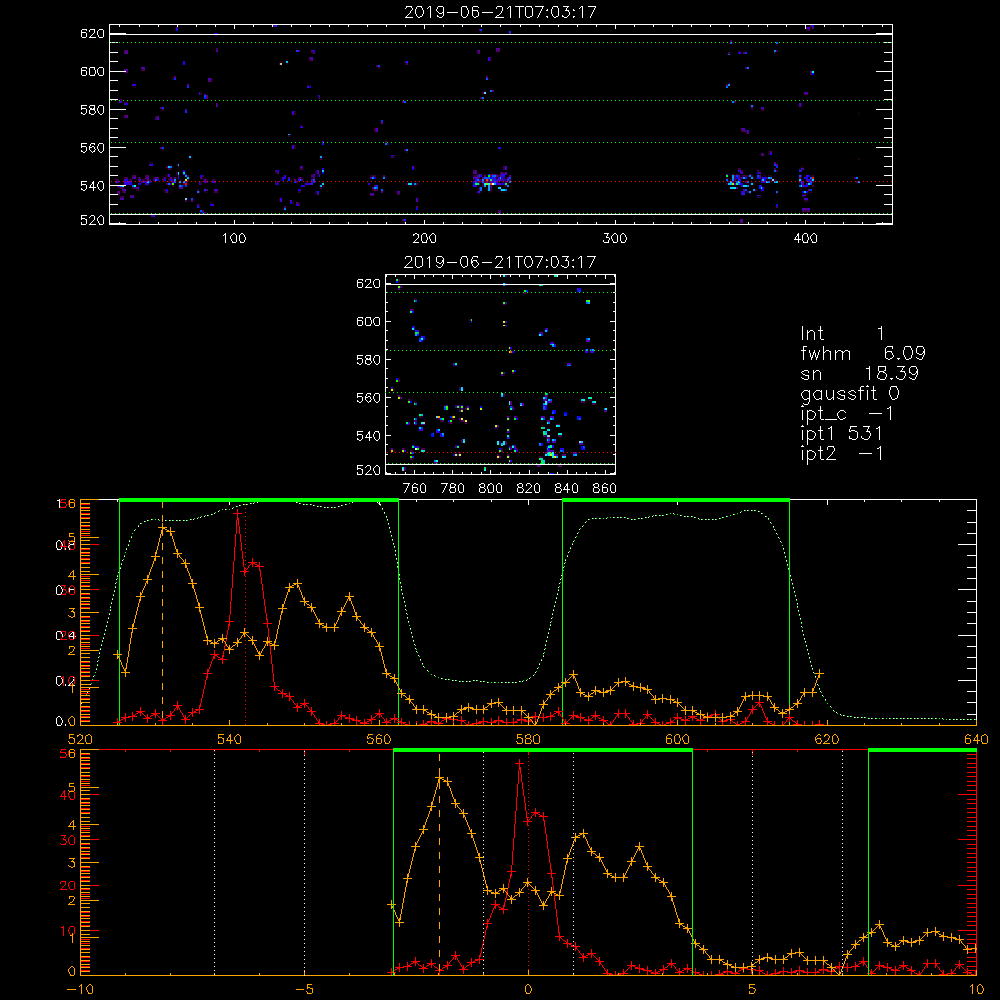1000x1000 pixels.
Task: Click the red dotted vertical line at zero in bottom plot
Action: pos(528,864)
